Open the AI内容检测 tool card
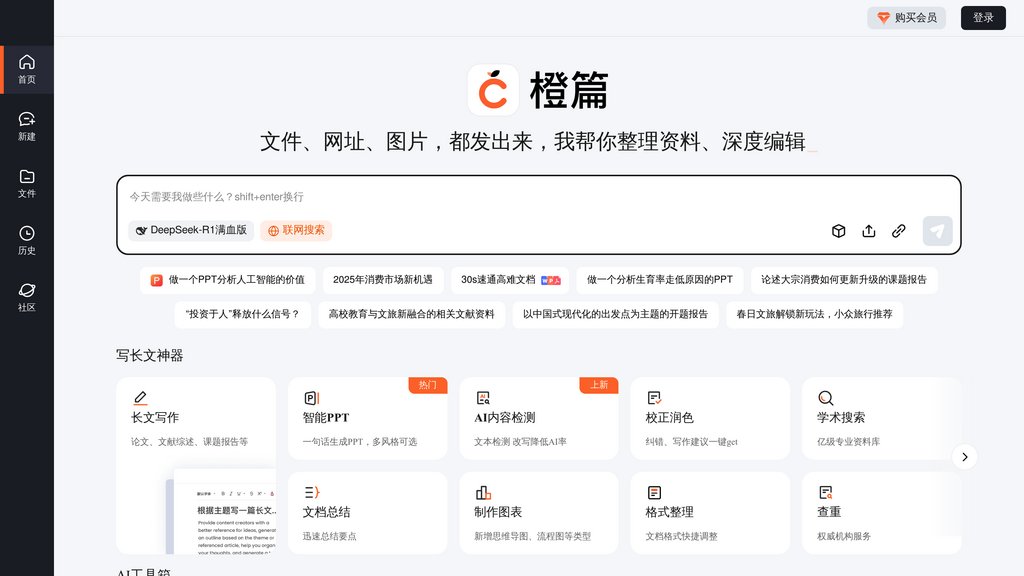Viewport: 1024px width, 576px height. point(538,418)
